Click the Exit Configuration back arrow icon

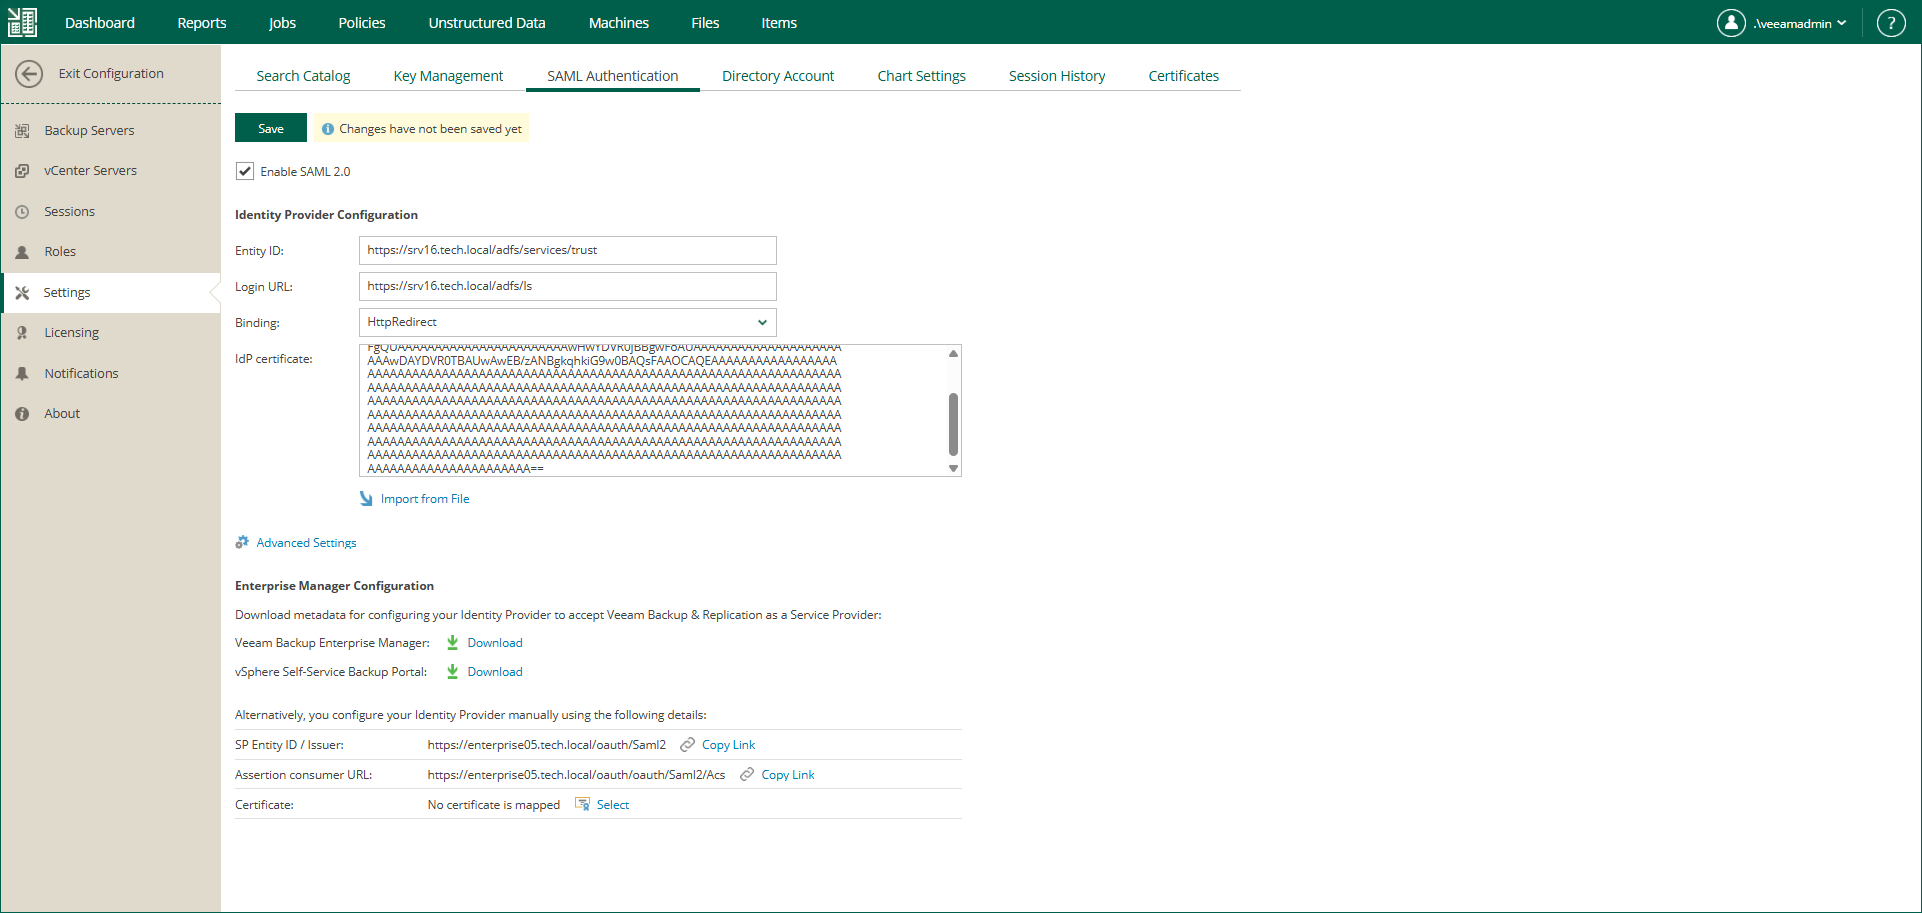point(29,73)
